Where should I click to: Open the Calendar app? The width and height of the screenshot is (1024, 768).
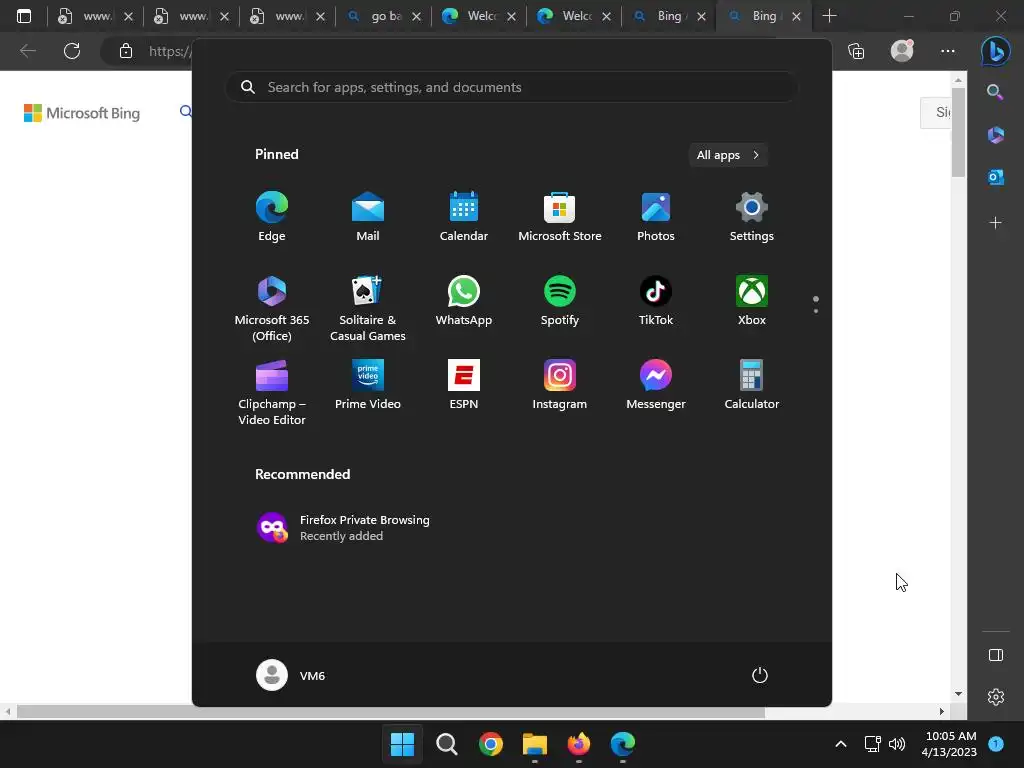click(464, 217)
